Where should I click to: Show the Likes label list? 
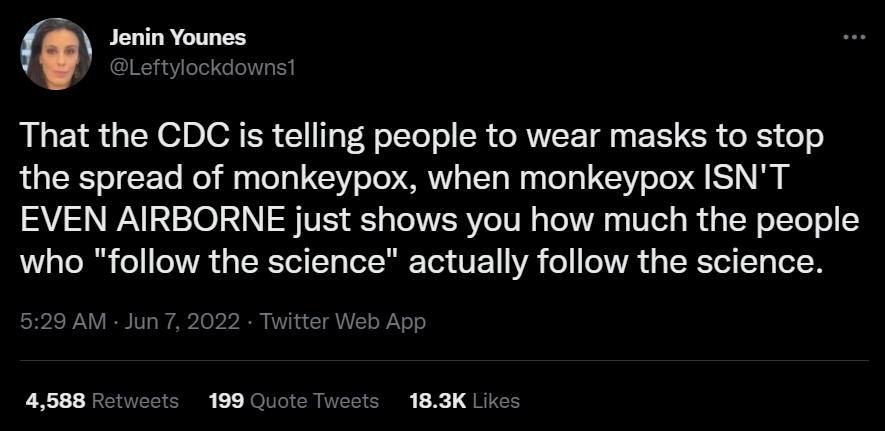(496, 401)
